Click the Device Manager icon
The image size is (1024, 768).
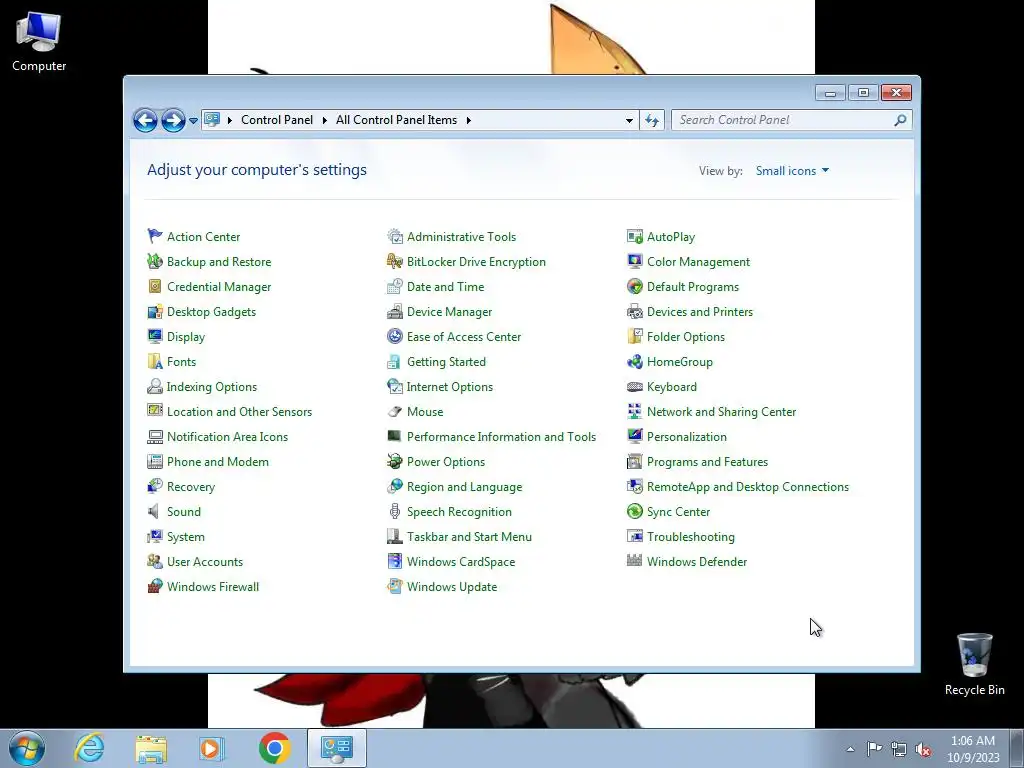point(394,312)
